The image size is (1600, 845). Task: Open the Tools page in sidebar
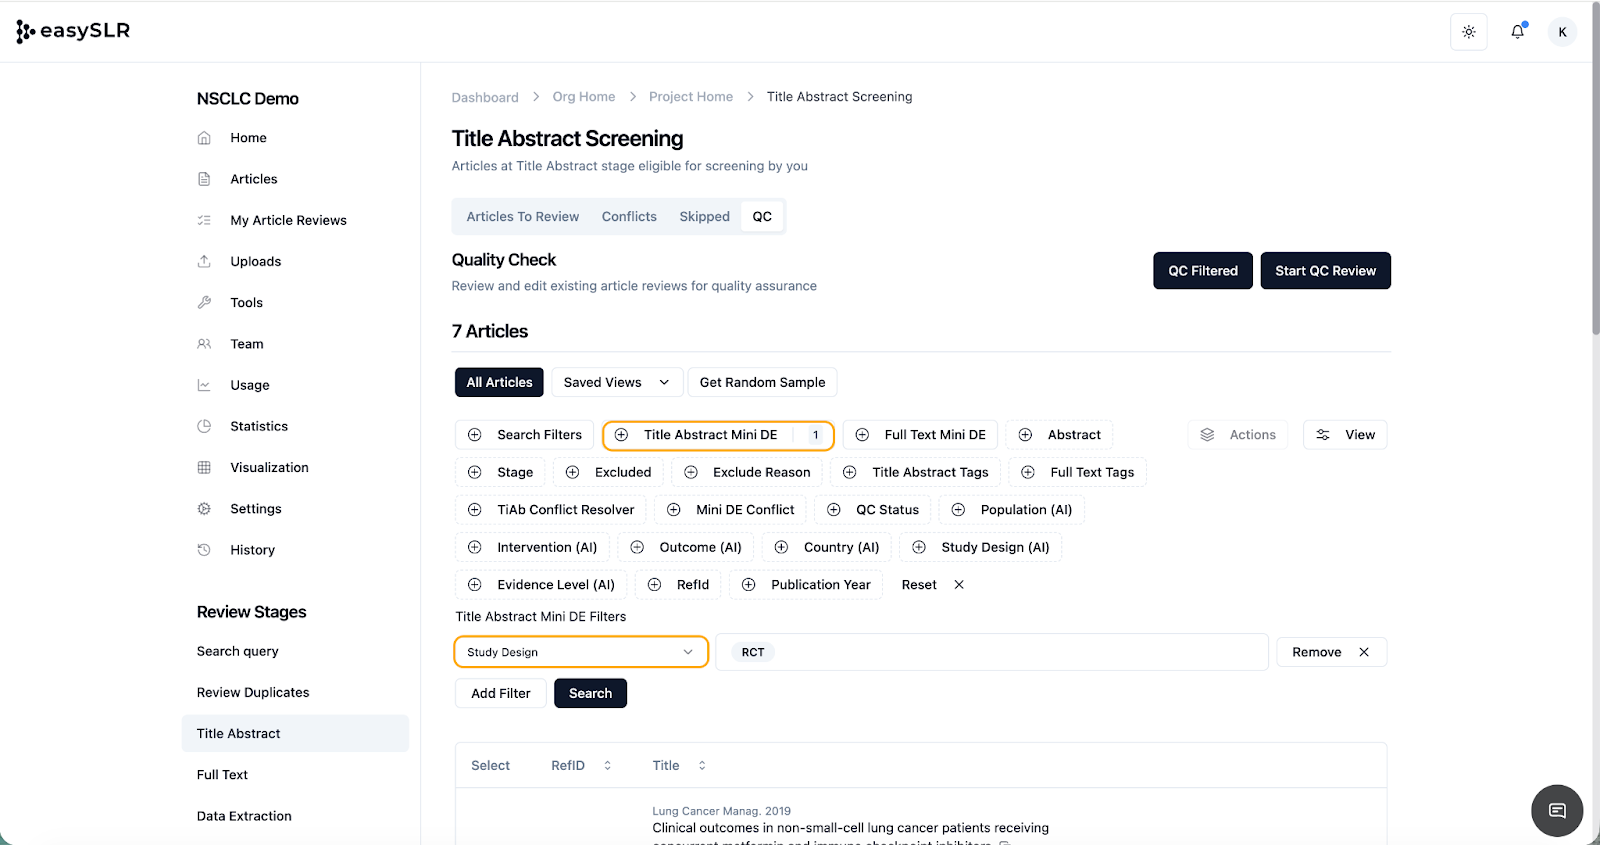246,302
